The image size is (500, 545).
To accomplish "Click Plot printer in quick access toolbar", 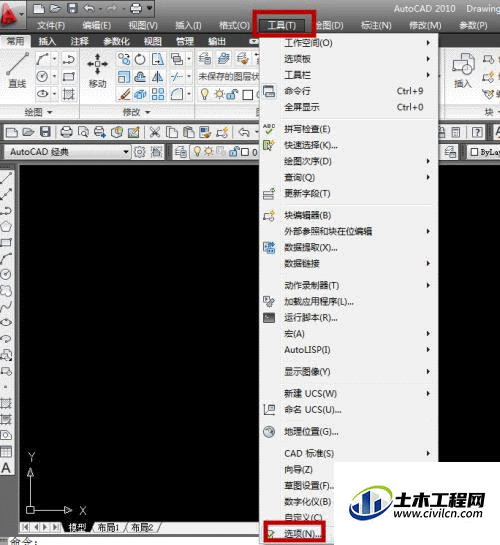I will tap(136, 8).
